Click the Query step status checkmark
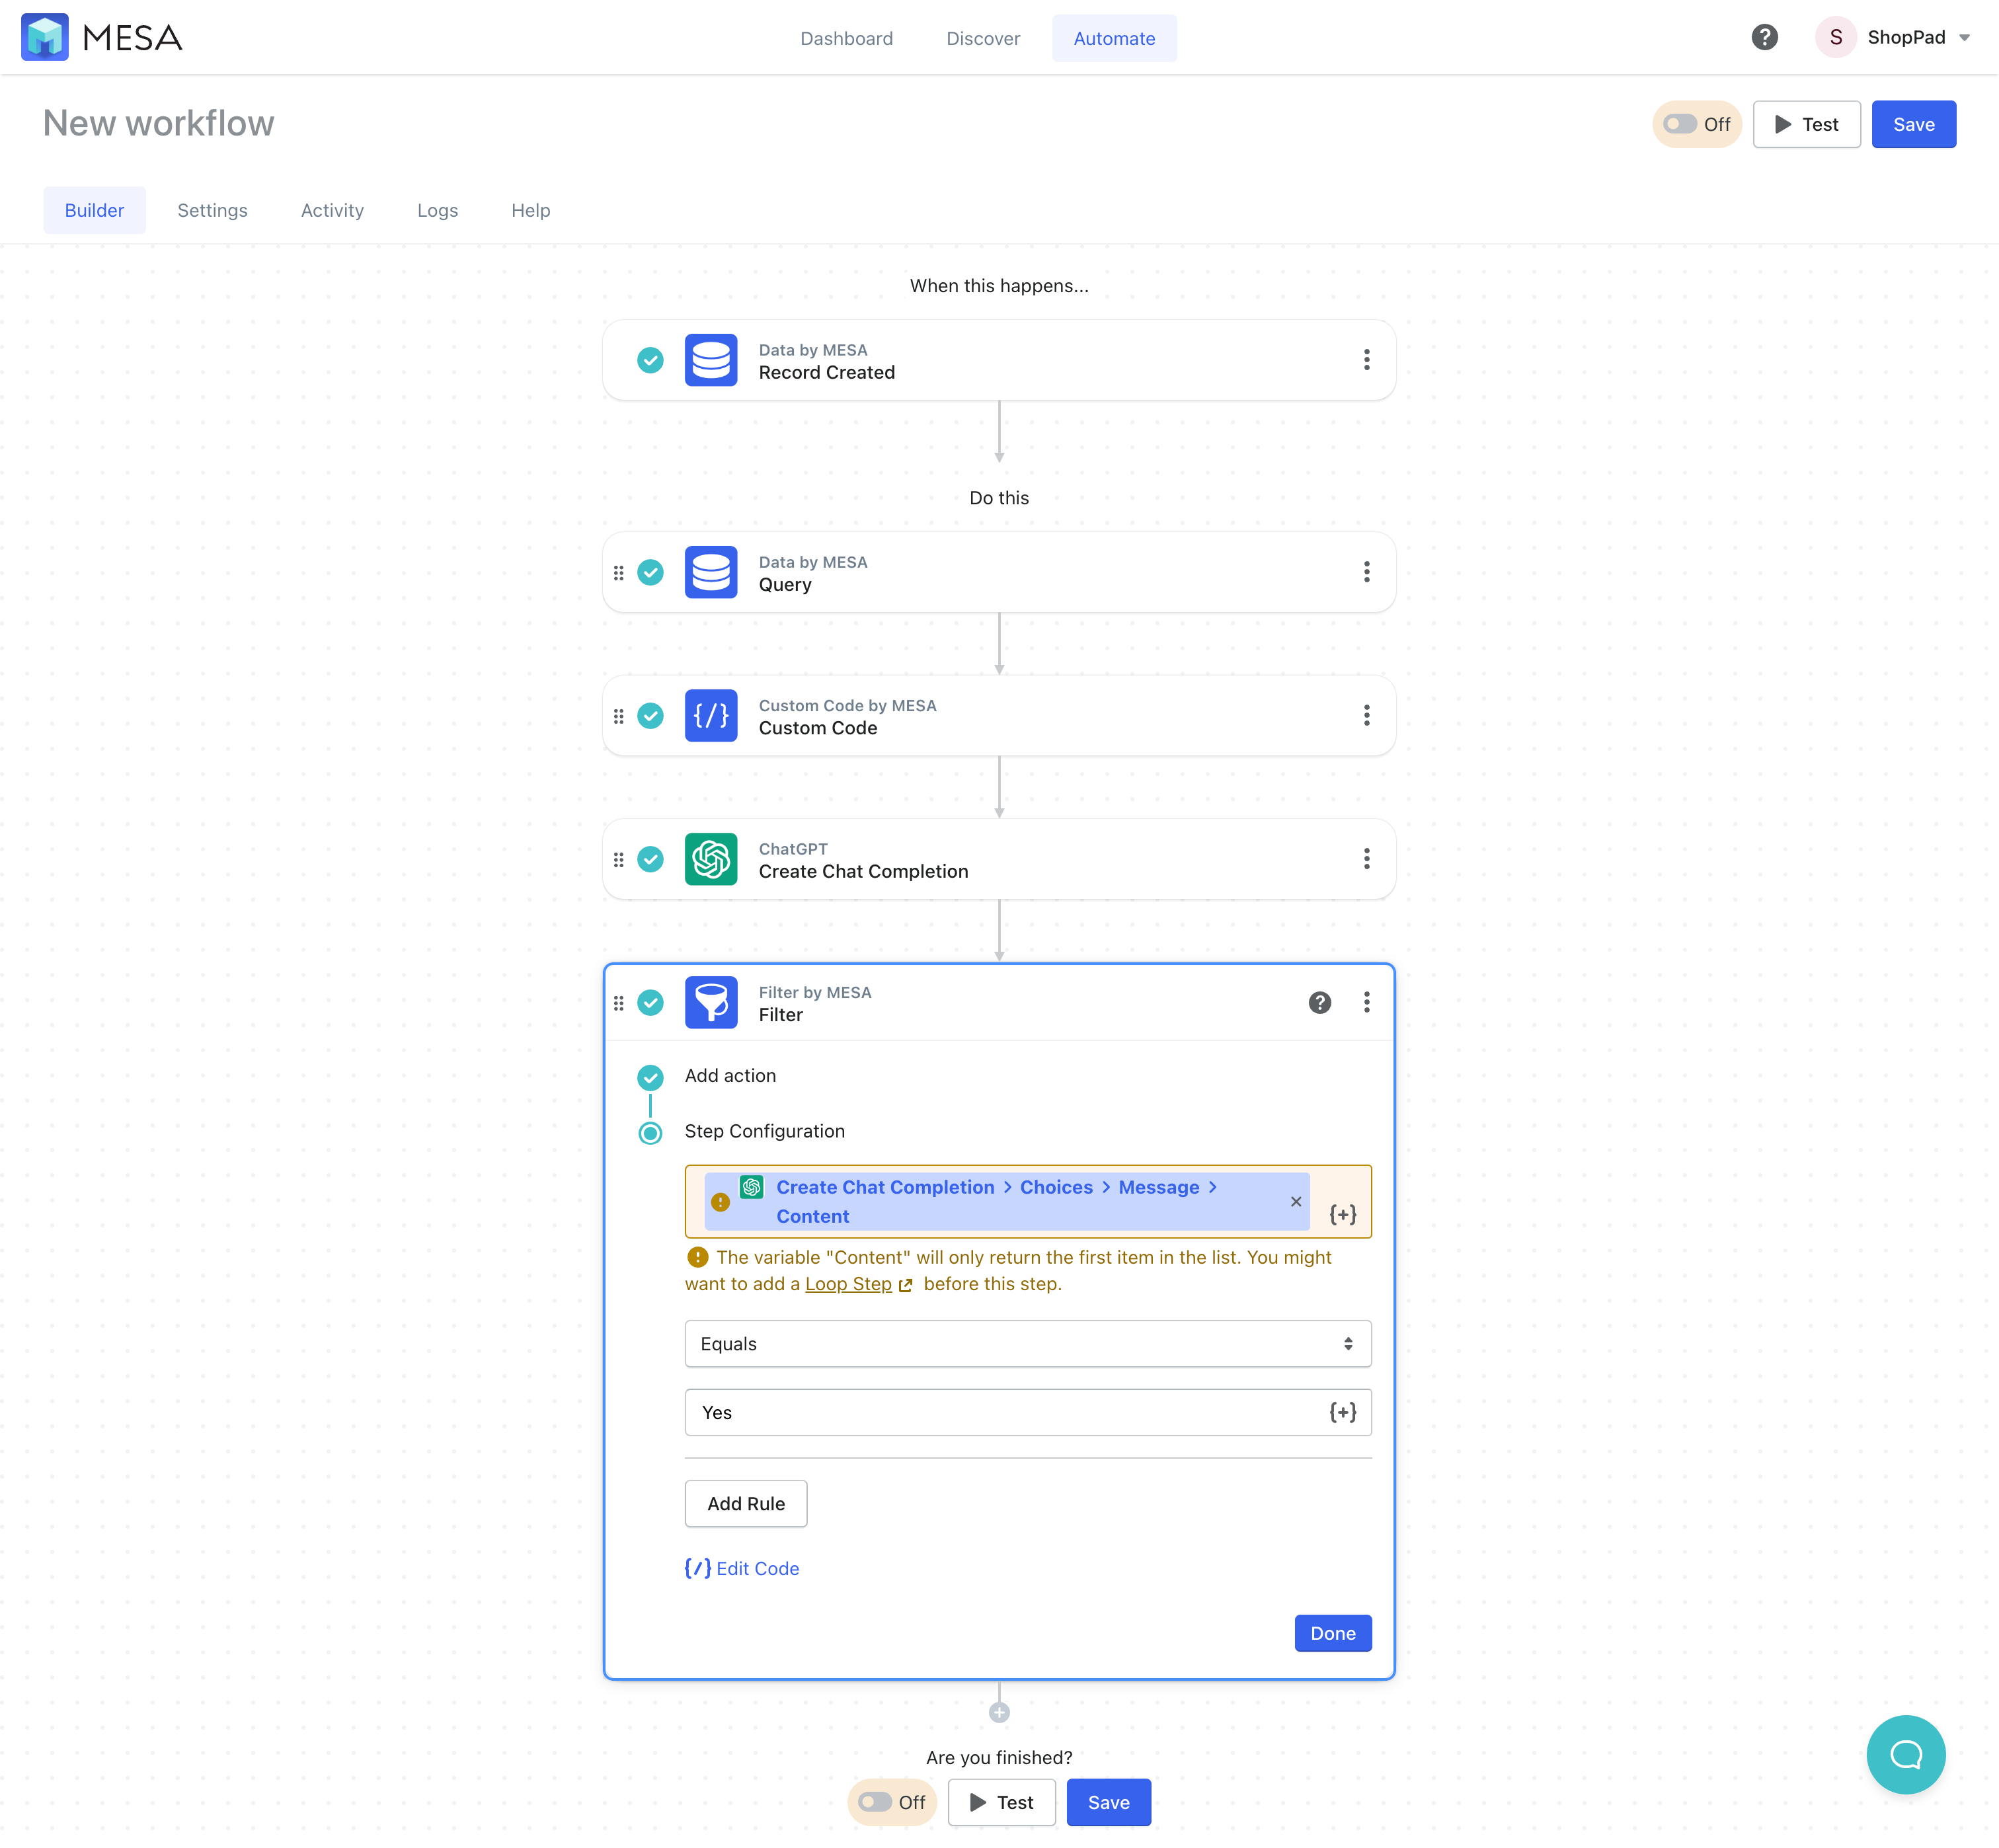This screenshot has height=1848, width=1999. (650, 572)
